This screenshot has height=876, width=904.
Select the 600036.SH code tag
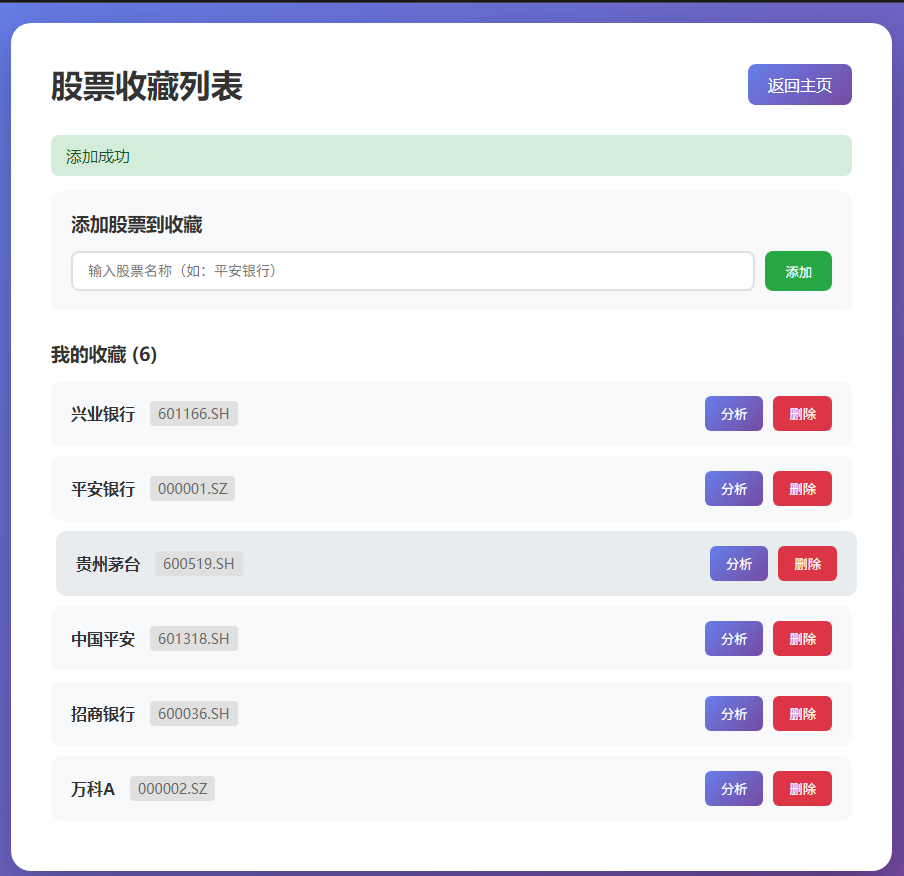pyautogui.click(x=194, y=713)
